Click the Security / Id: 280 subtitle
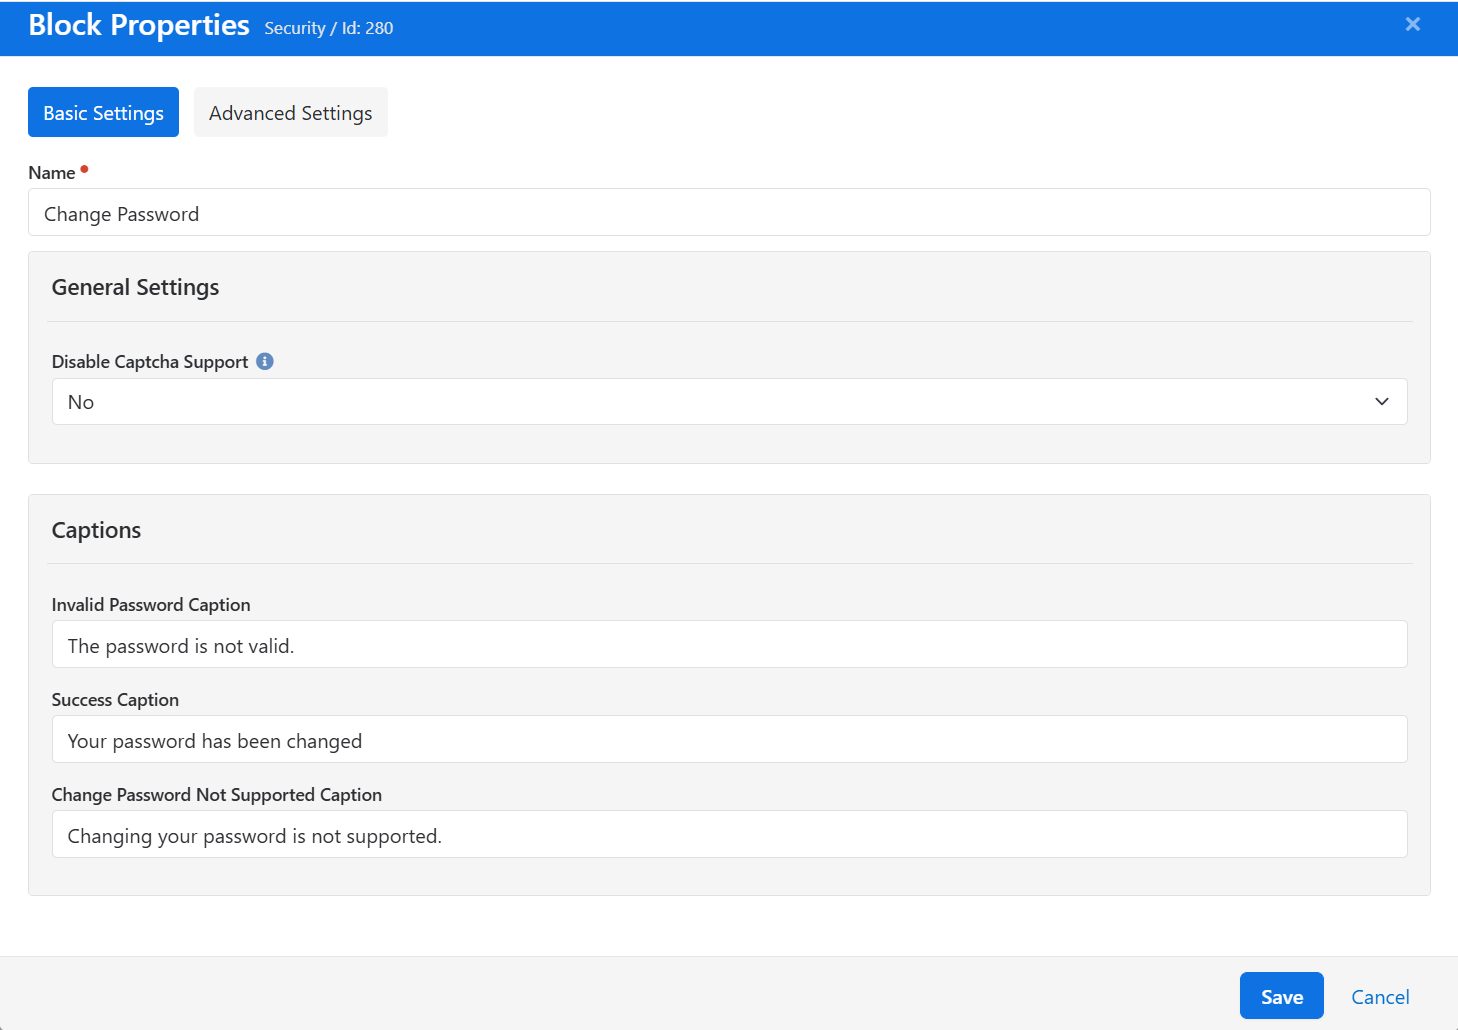 (328, 28)
